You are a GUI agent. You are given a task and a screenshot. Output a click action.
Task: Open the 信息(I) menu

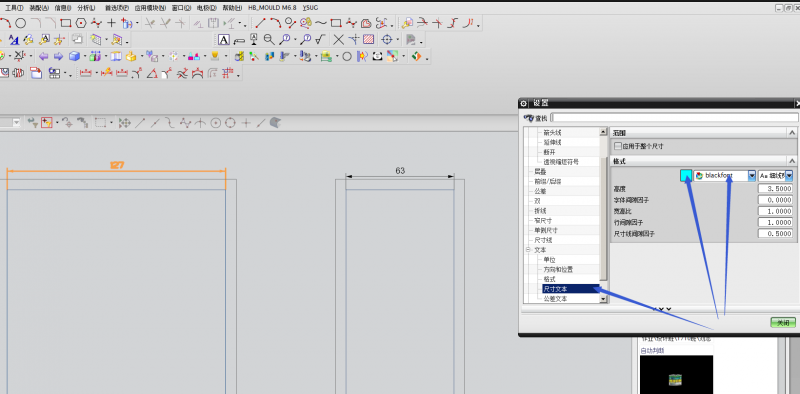(x=63, y=8)
